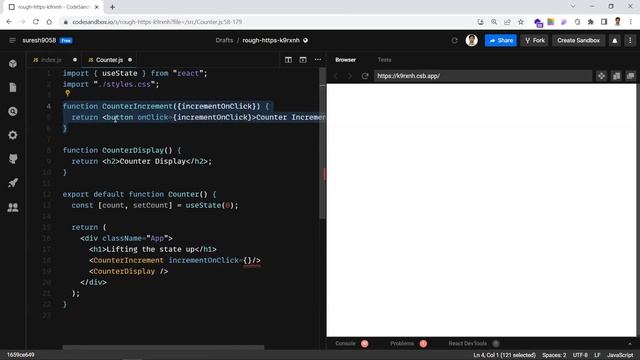Switch to the index.js editor tab
The width and height of the screenshot is (640, 360).
click(x=55, y=60)
